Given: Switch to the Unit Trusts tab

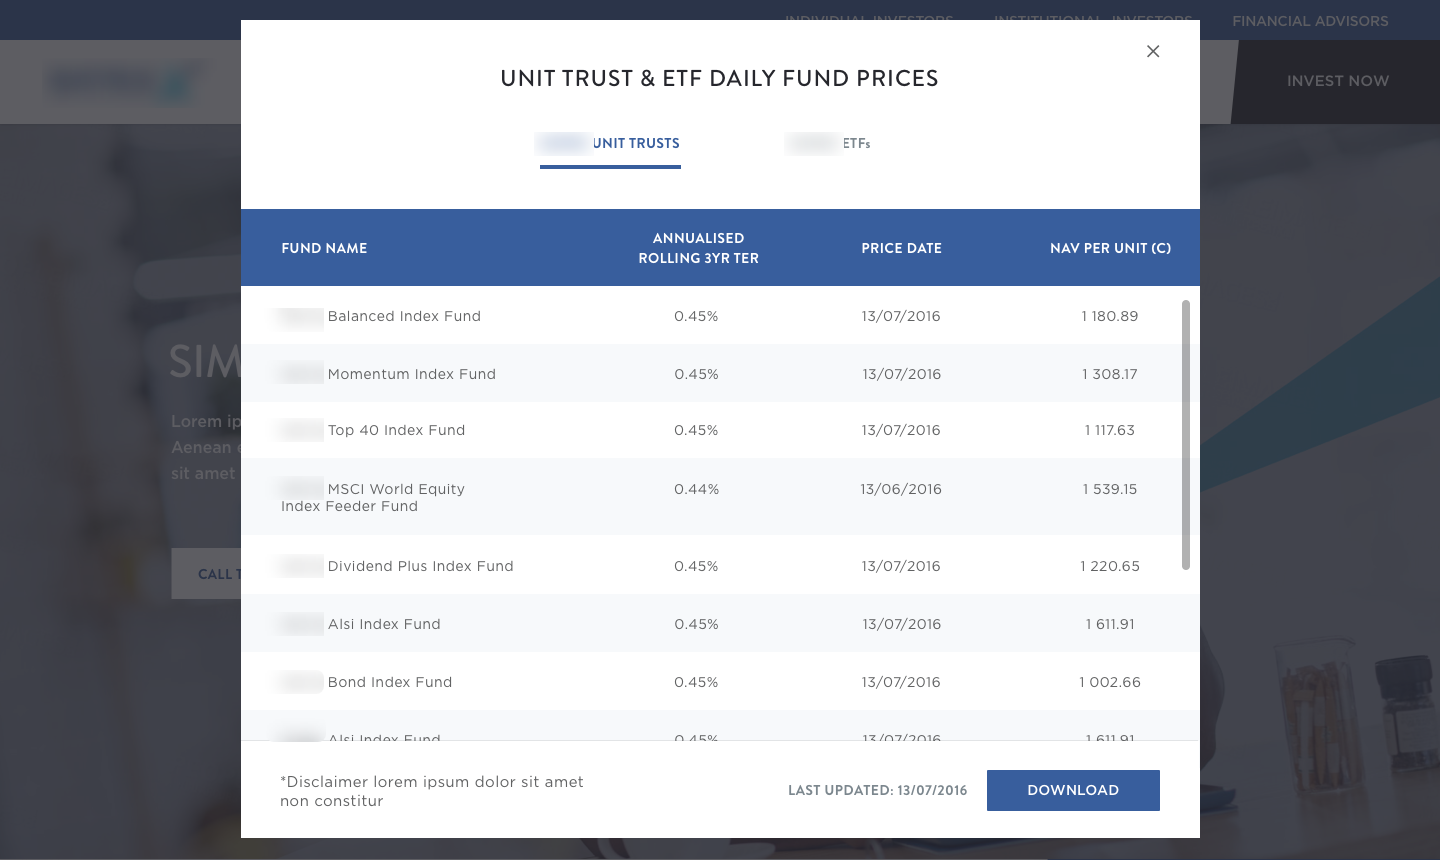Looking at the screenshot, I should [610, 144].
